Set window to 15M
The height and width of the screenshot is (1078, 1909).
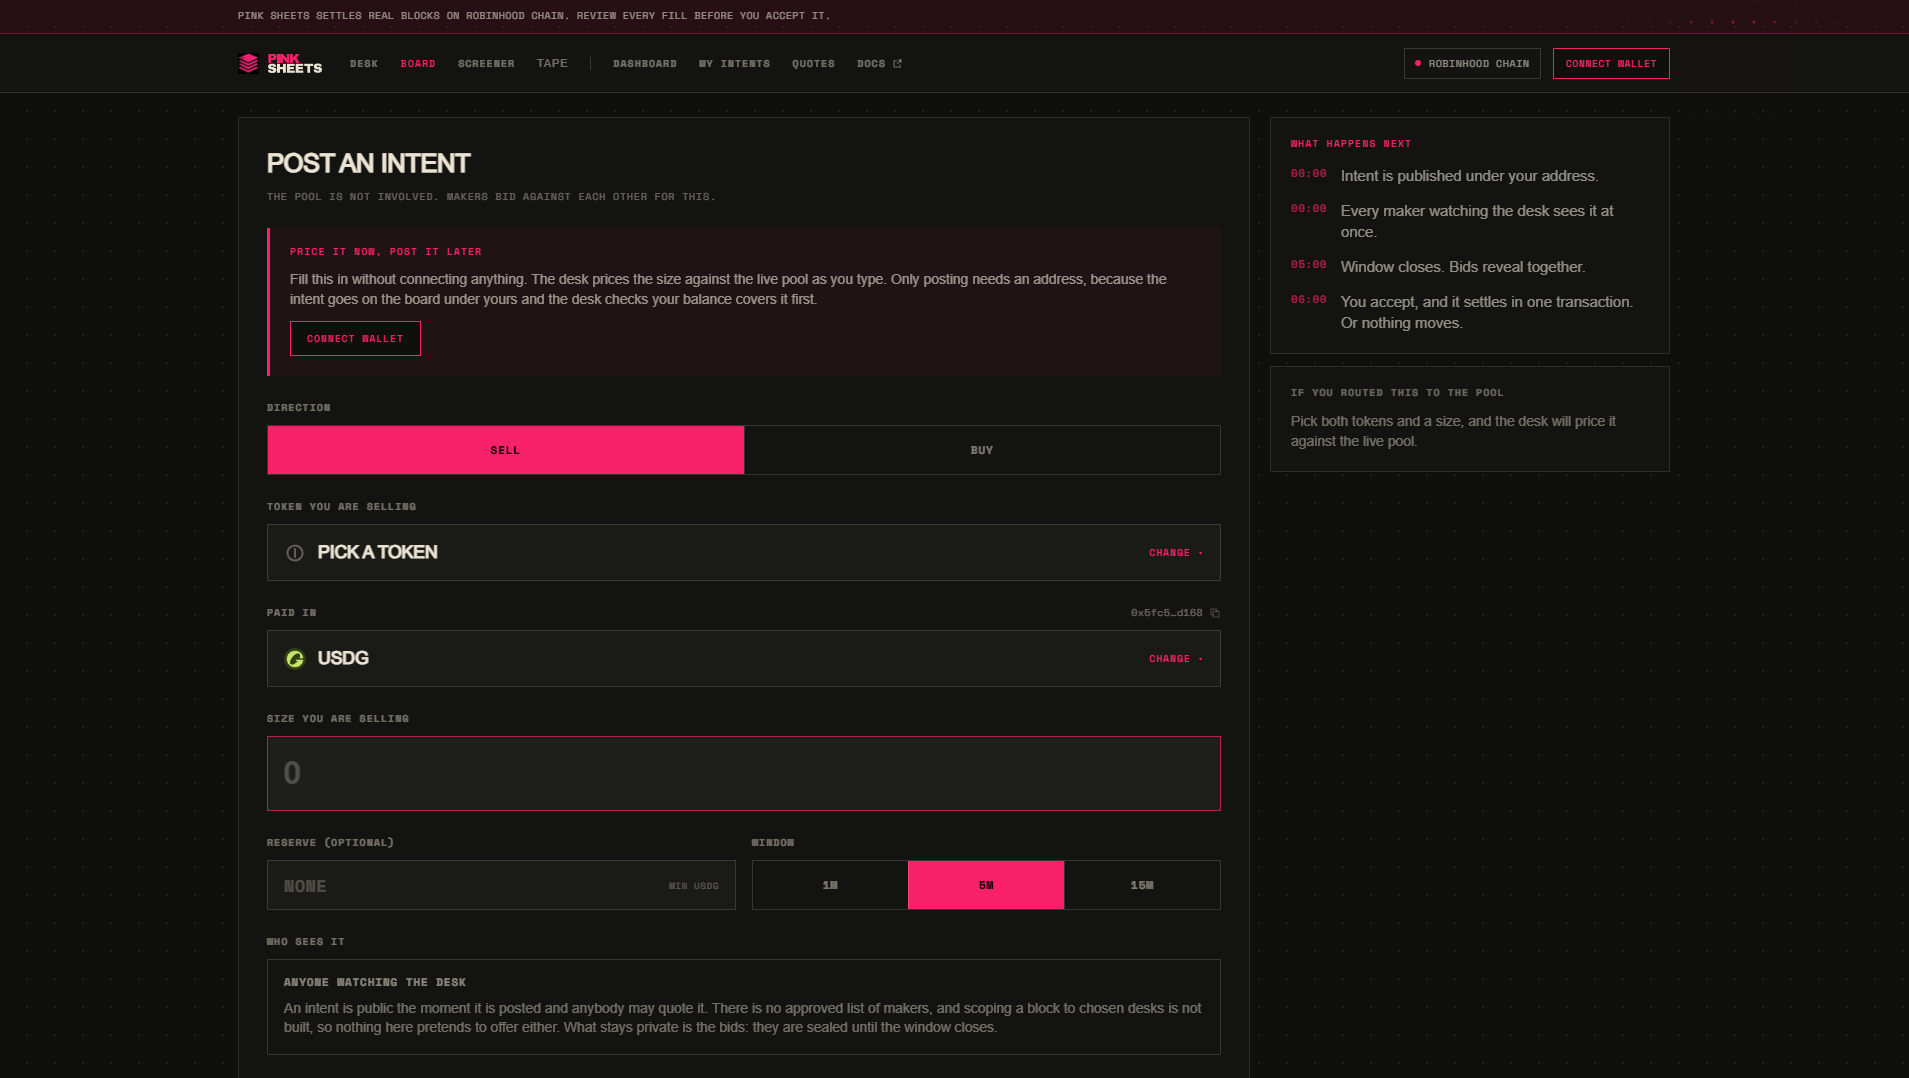click(x=1142, y=885)
